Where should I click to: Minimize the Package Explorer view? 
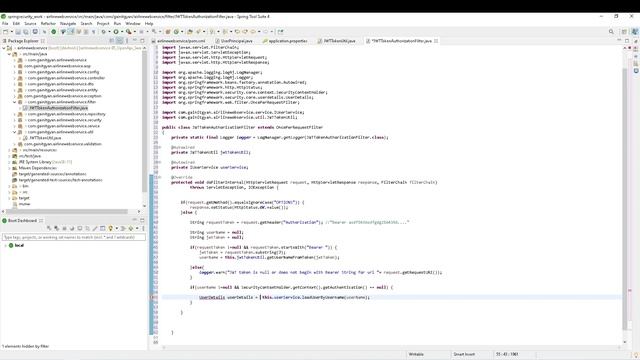coord(135,41)
